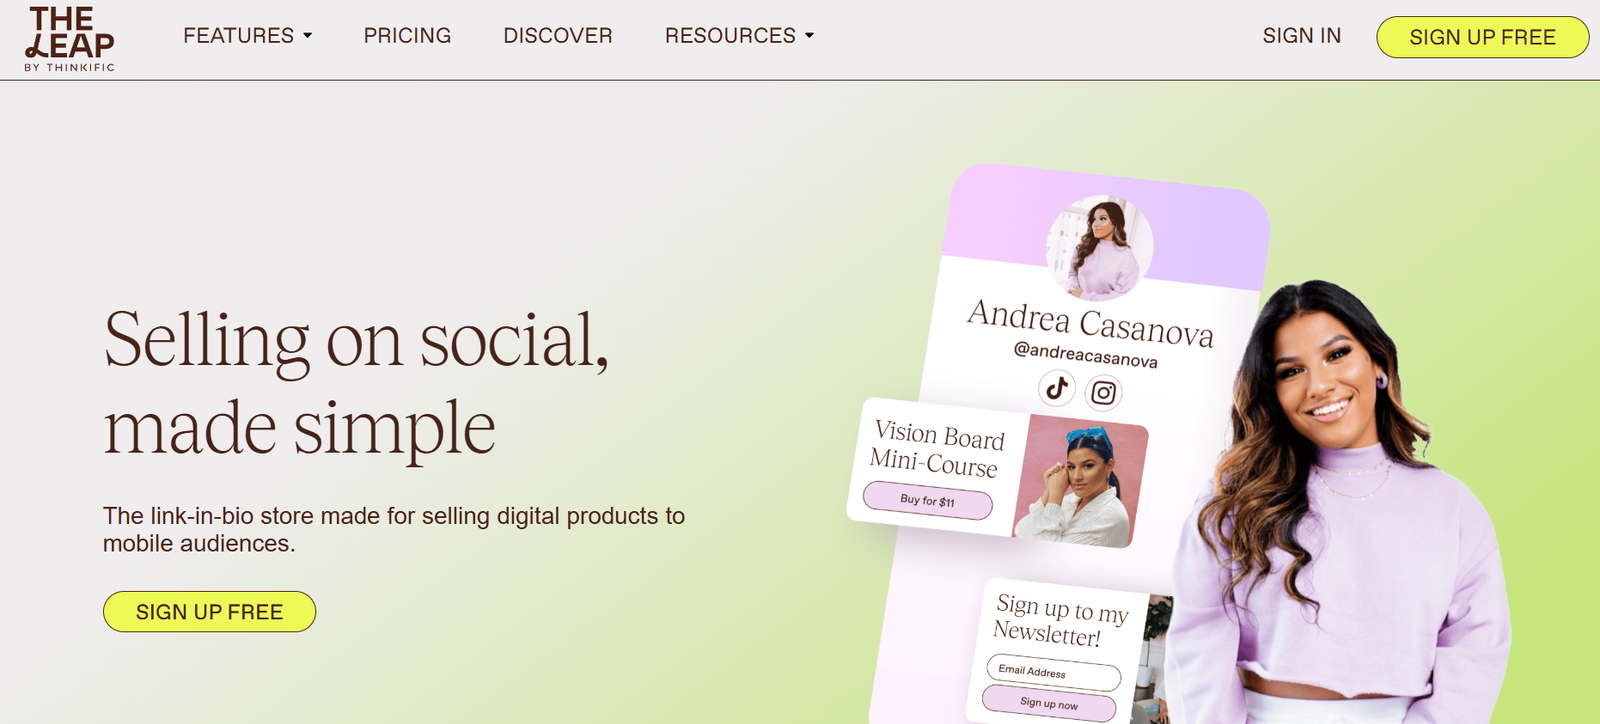Click the Vision Board Mini-Course title
1600x724 pixels.
click(x=936, y=448)
